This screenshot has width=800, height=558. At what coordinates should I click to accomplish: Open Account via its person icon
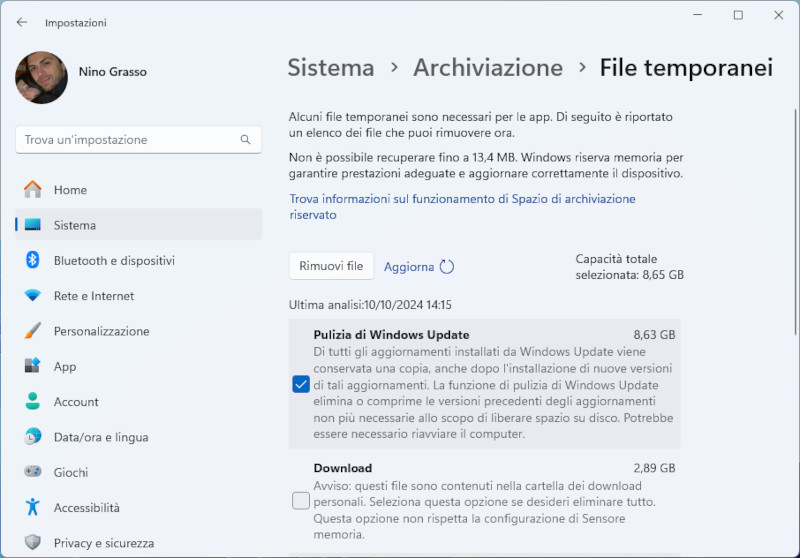coord(33,401)
